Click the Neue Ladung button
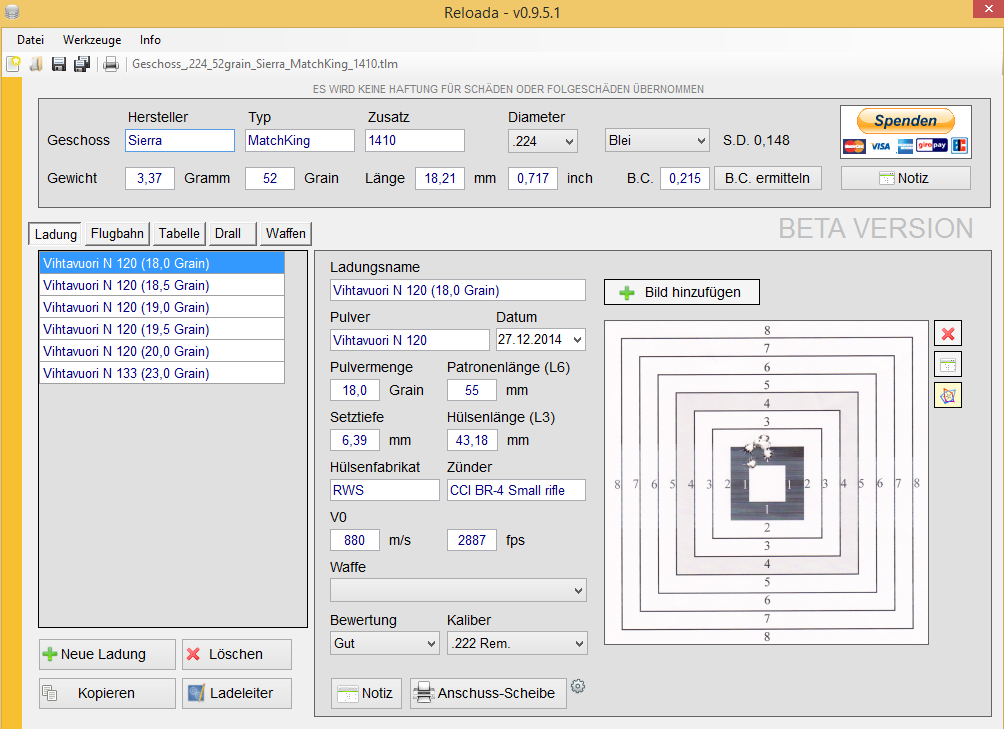This screenshot has width=1004, height=729. pyautogui.click(x=107, y=654)
